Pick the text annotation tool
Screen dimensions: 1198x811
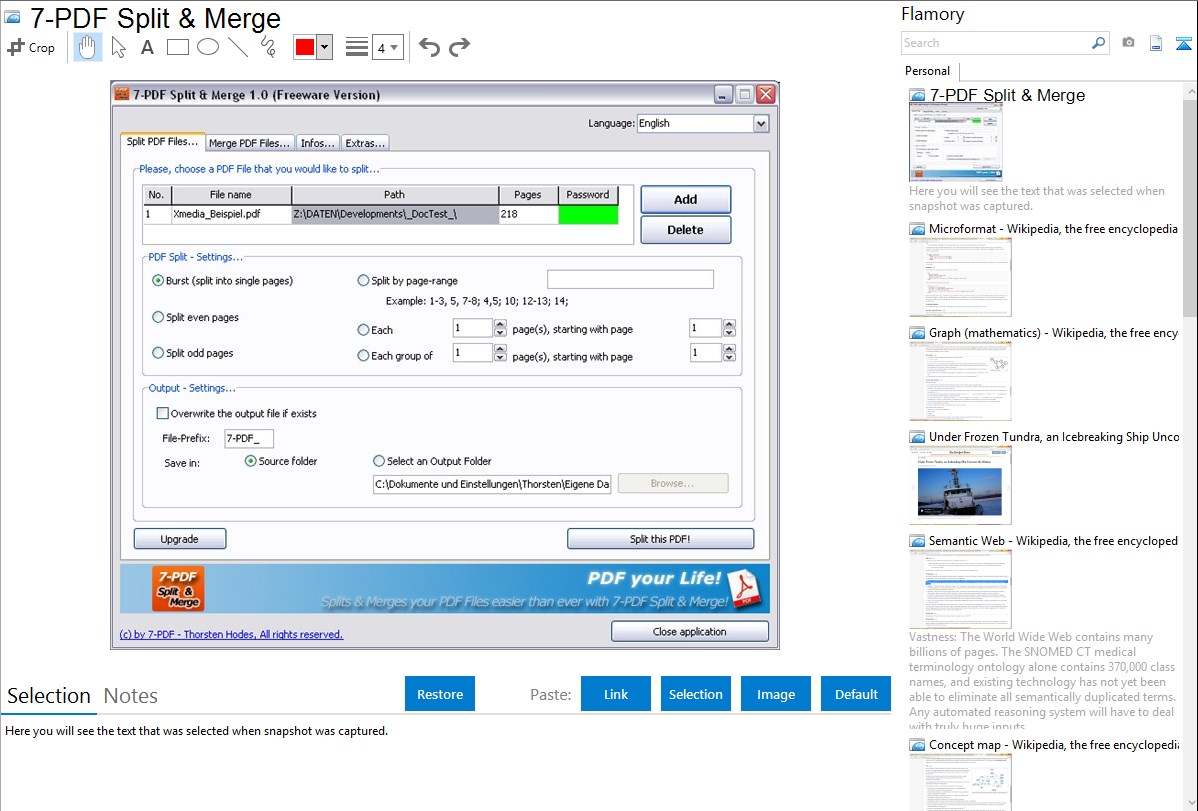click(147, 47)
